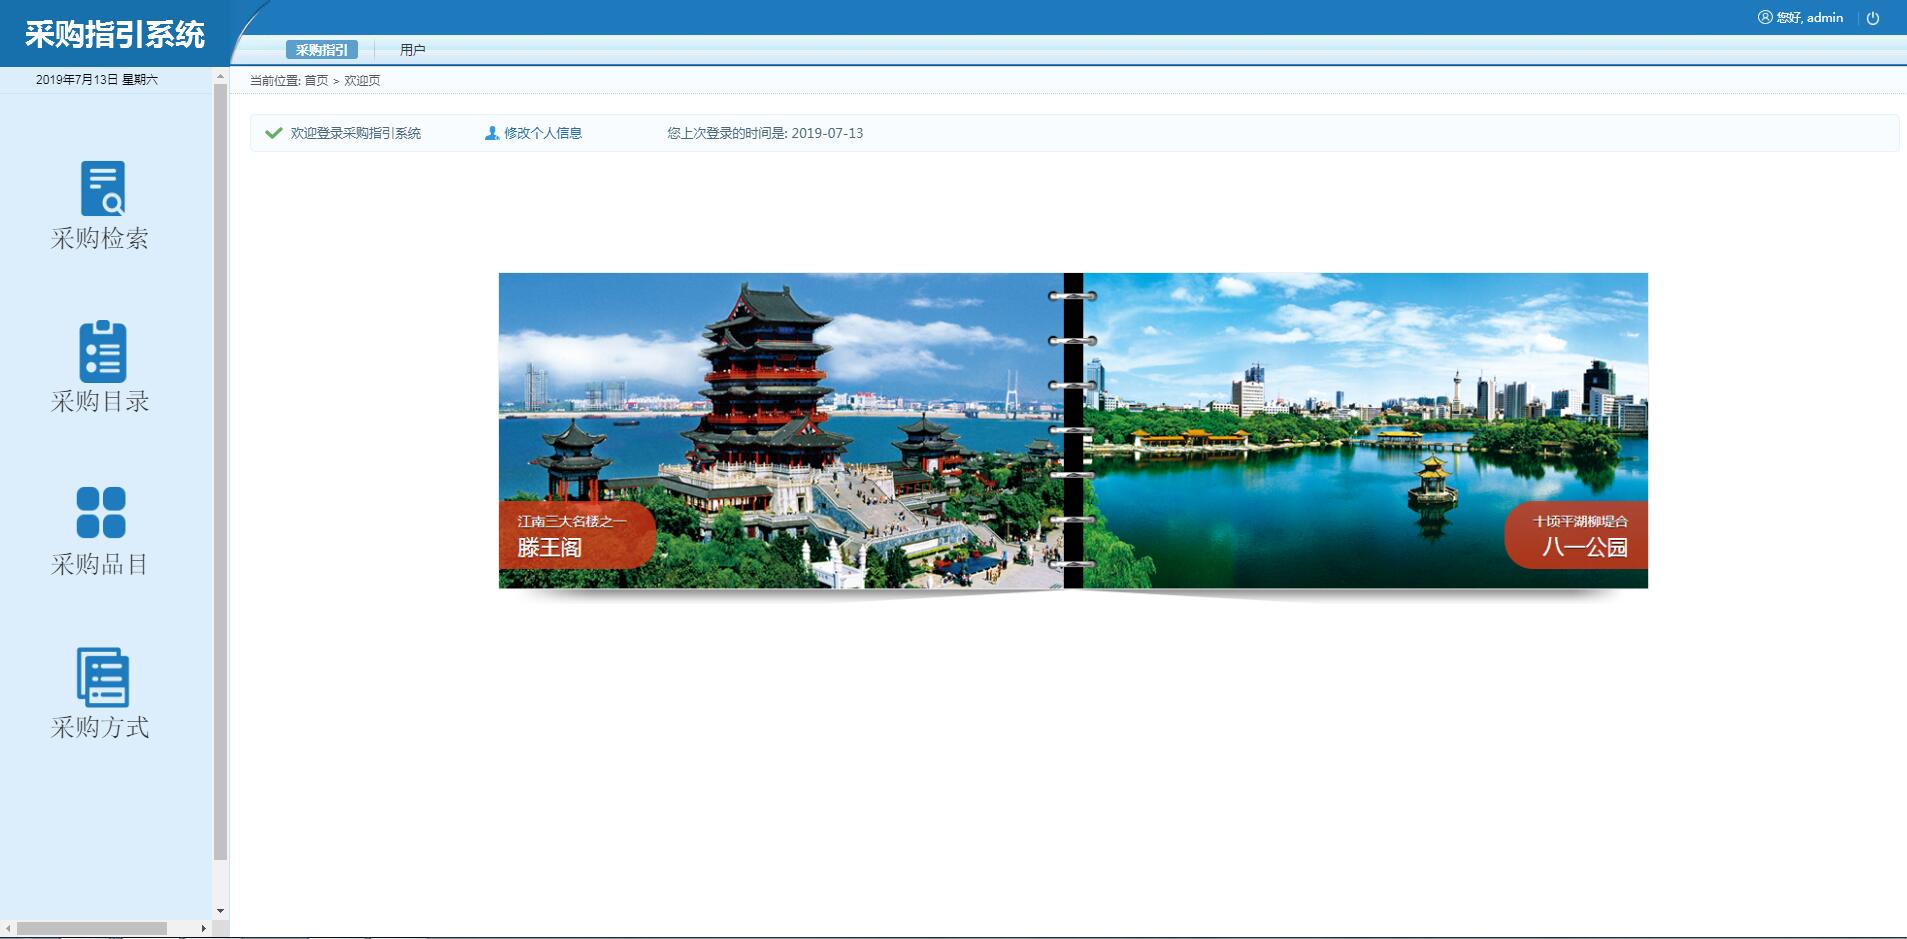The width and height of the screenshot is (1907, 939).
Task: Click 欢迎页 in the breadcrumb
Action: tap(362, 81)
